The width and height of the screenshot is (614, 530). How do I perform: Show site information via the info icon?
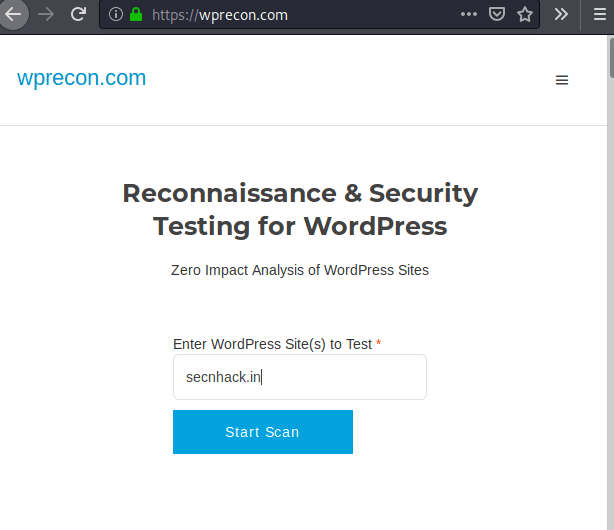pyautogui.click(x=116, y=15)
